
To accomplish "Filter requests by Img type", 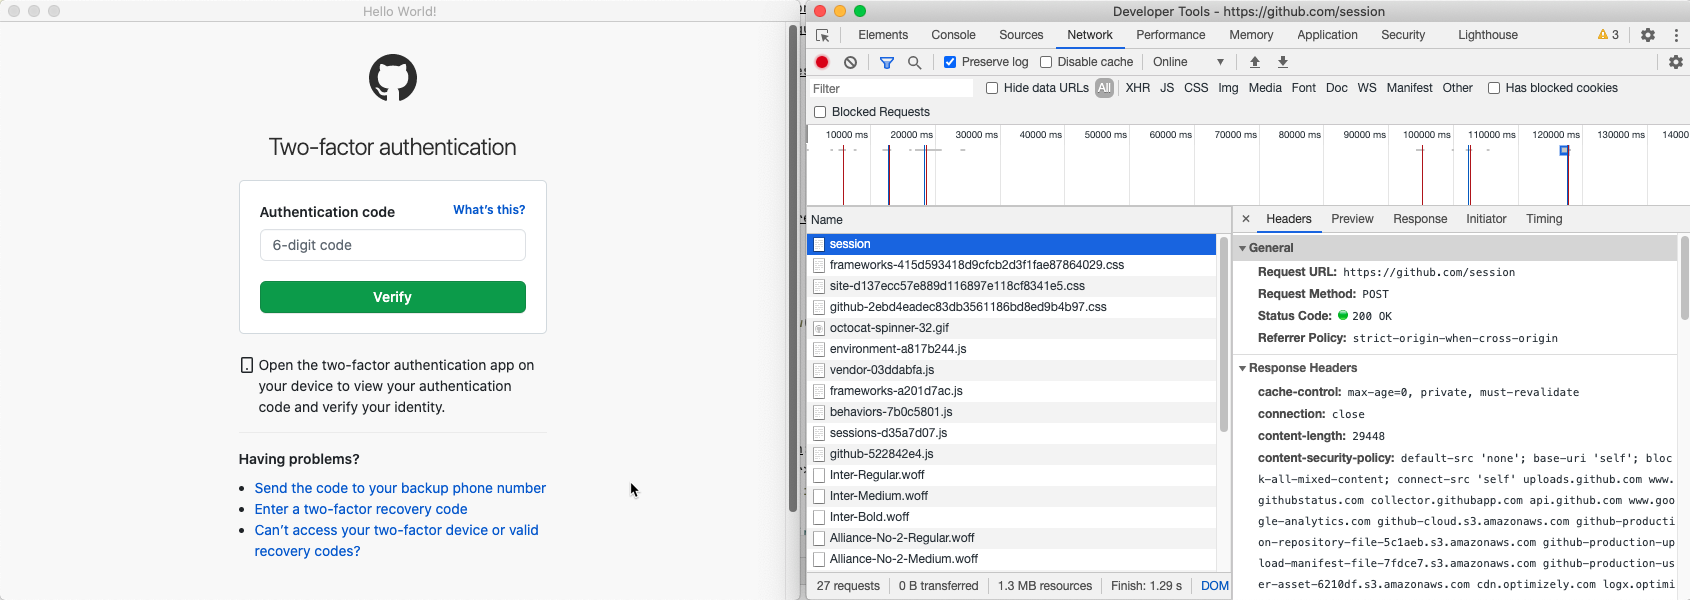I will [x=1228, y=88].
